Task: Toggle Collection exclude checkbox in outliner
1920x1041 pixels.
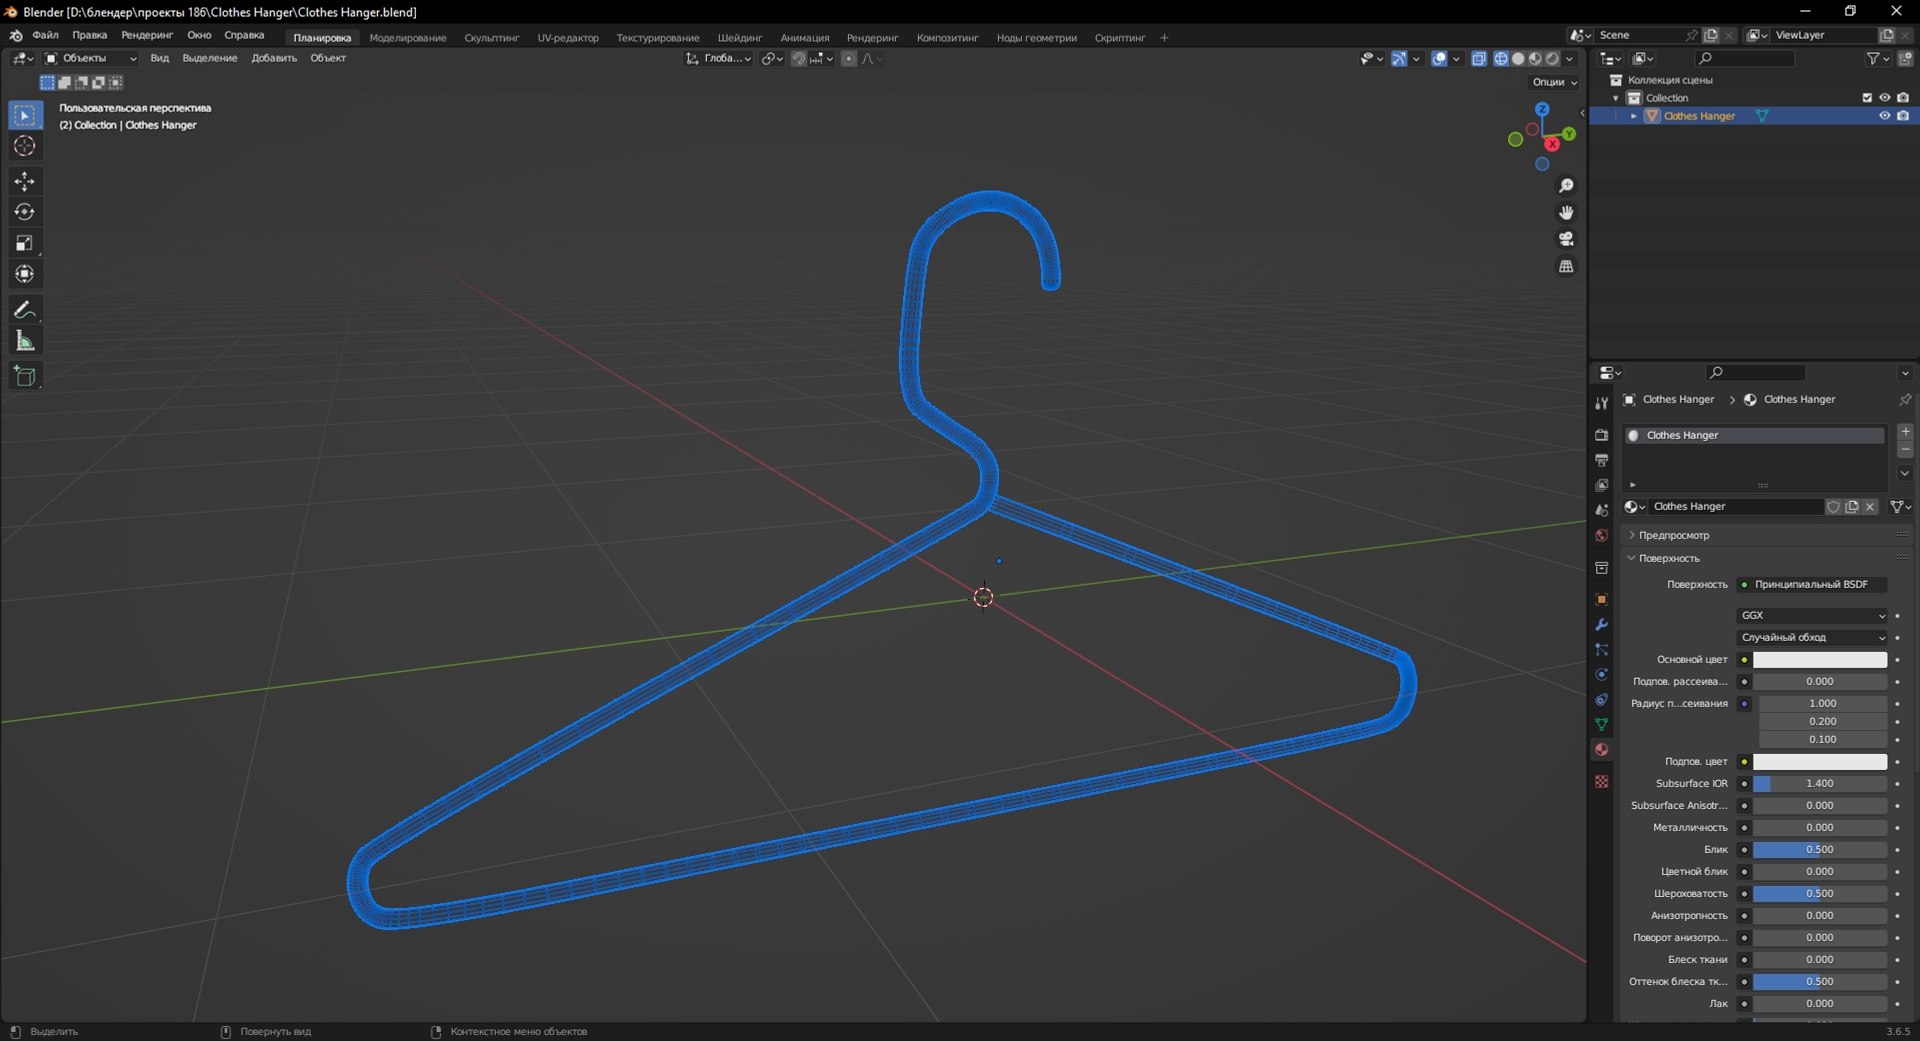Action: pyautogui.click(x=1866, y=98)
